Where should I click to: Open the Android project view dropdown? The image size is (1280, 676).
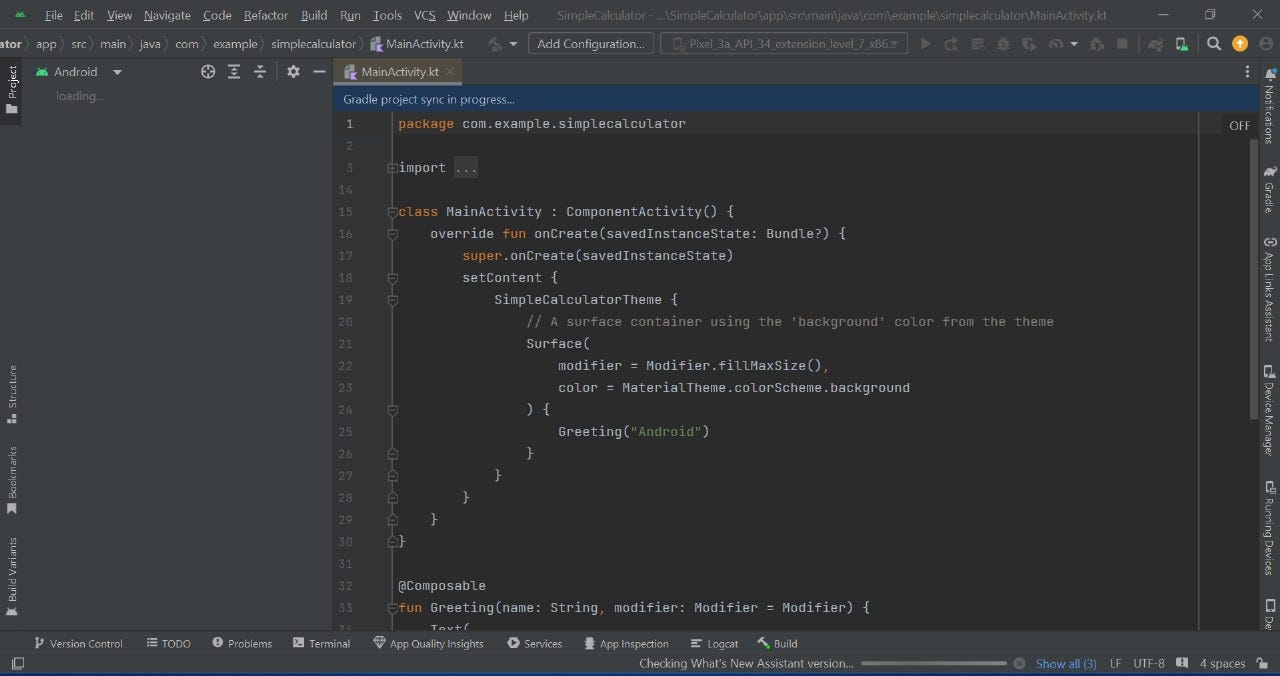point(79,72)
